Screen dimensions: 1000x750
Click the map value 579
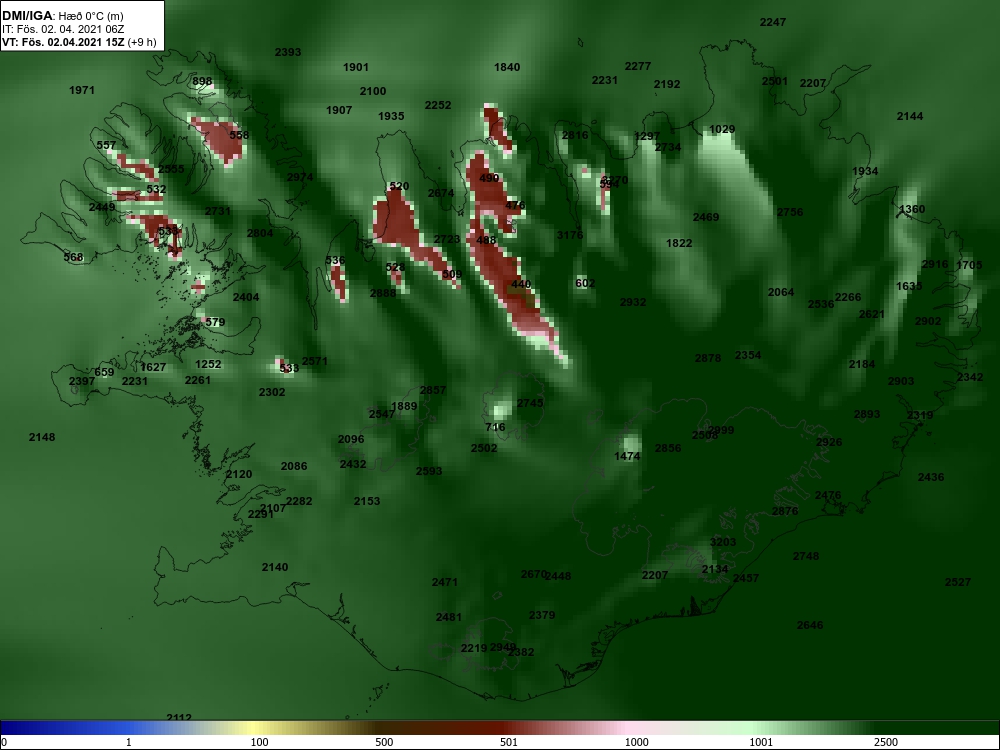click(215, 322)
